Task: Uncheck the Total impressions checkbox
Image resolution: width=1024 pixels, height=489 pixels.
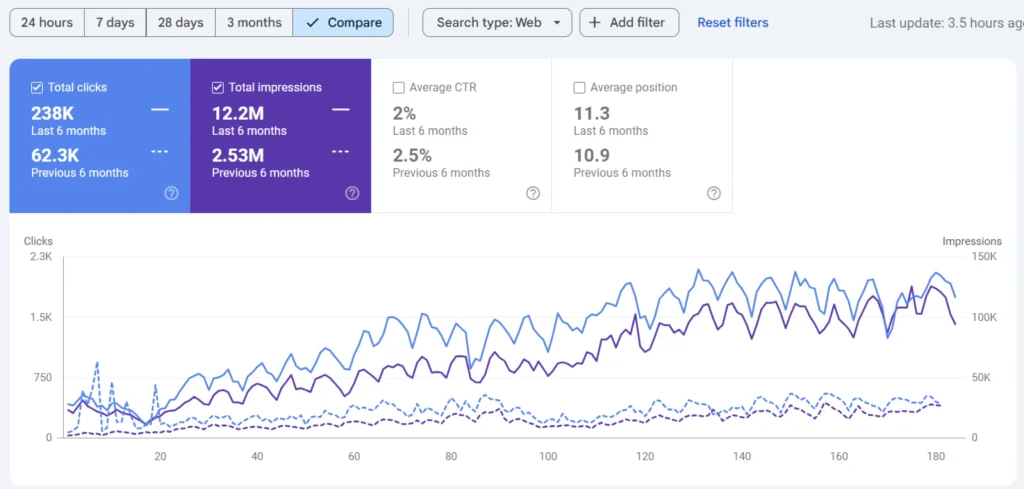Action: point(218,88)
